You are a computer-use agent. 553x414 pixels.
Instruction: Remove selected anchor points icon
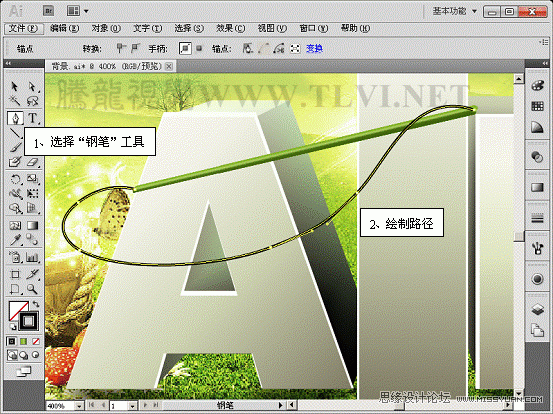[248, 48]
